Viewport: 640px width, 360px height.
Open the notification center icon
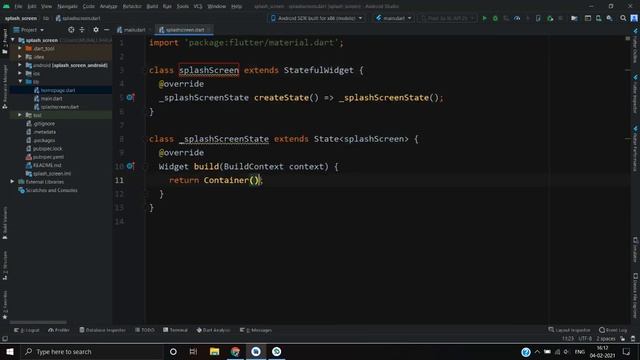[627, 351]
